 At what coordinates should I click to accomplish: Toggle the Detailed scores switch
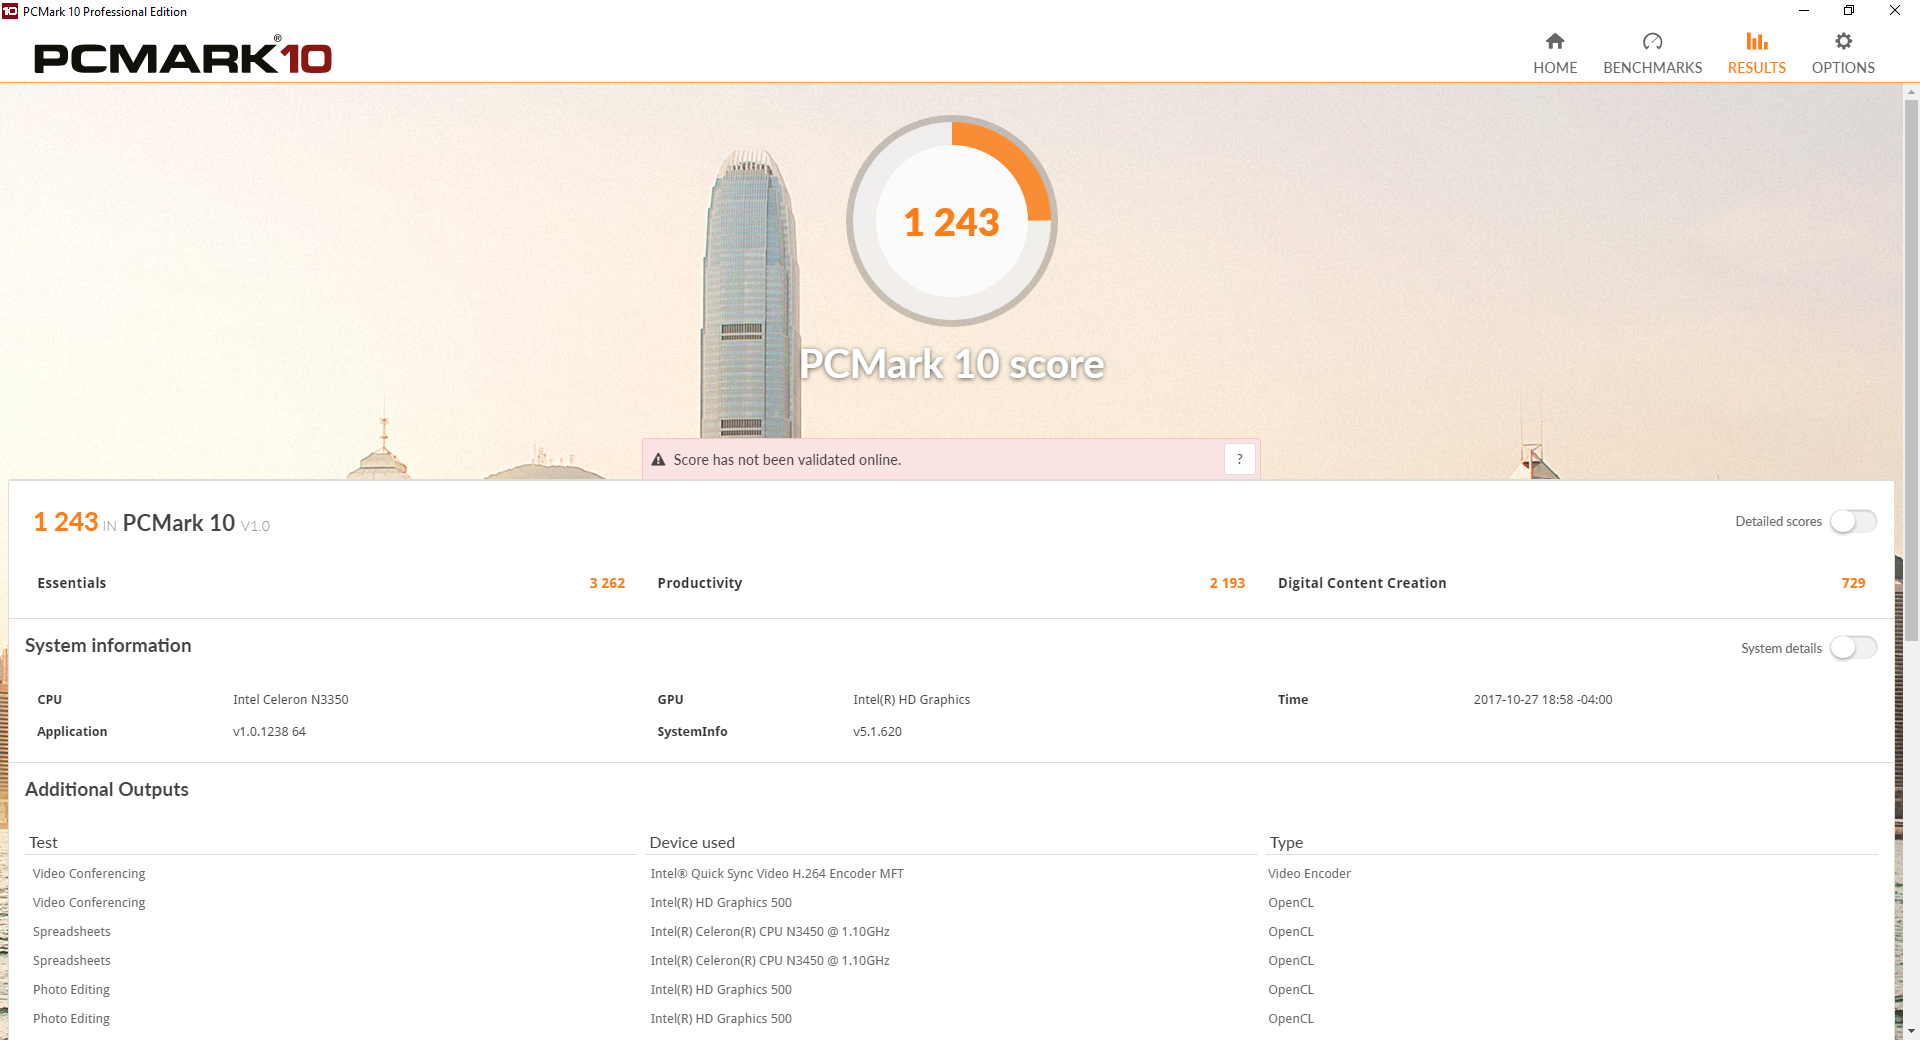[x=1853, y=522]
